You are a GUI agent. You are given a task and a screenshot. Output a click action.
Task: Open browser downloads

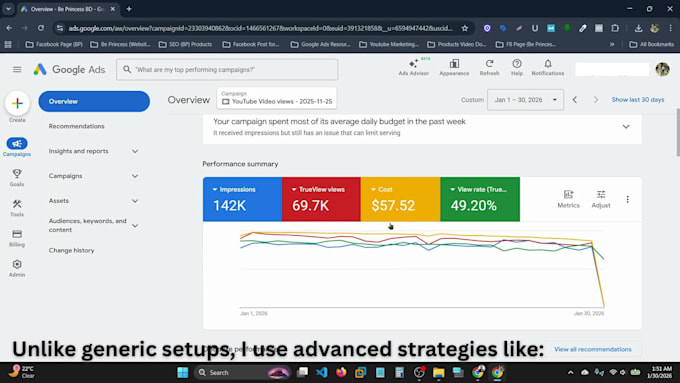(x=638, y=28)
